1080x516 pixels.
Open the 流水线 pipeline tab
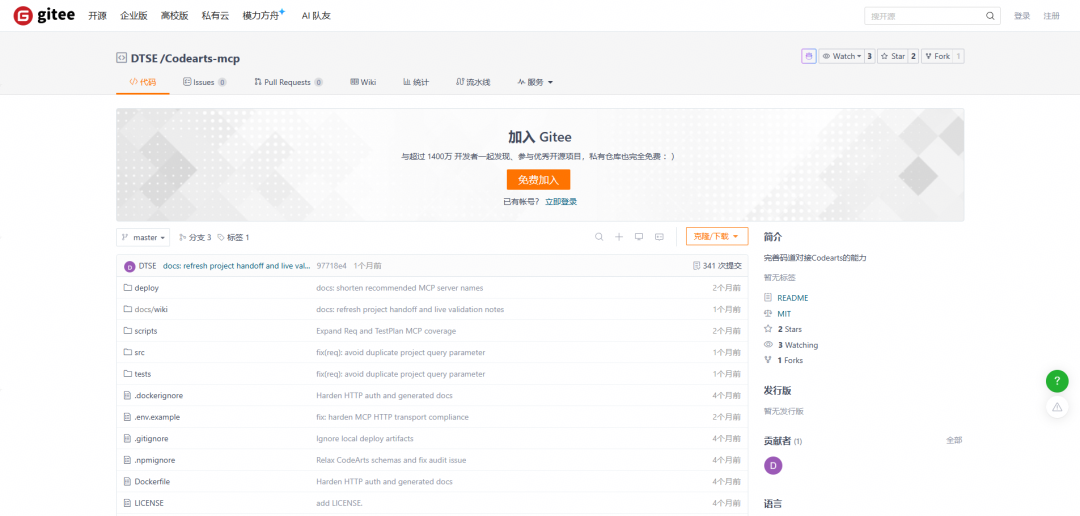(x=473, y=82)
